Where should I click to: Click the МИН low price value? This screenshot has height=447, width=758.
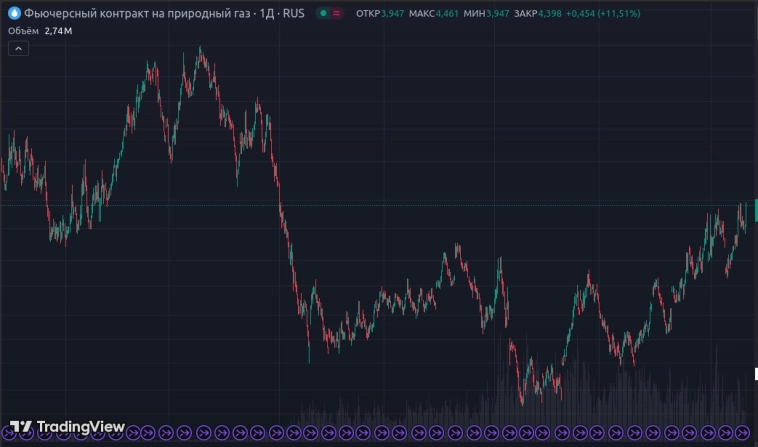tap(496, 14)
